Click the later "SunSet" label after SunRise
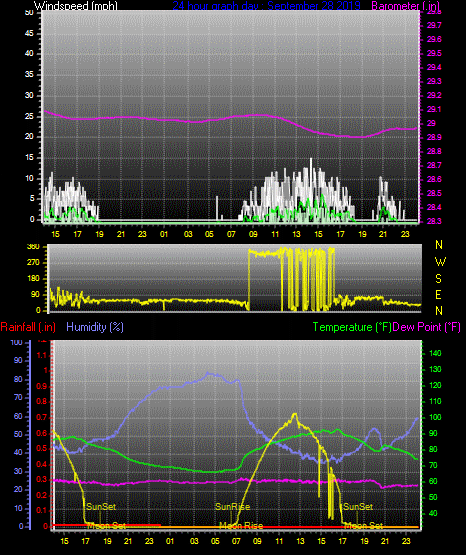Viewport: 466px width, 555px height. [358, 507]
